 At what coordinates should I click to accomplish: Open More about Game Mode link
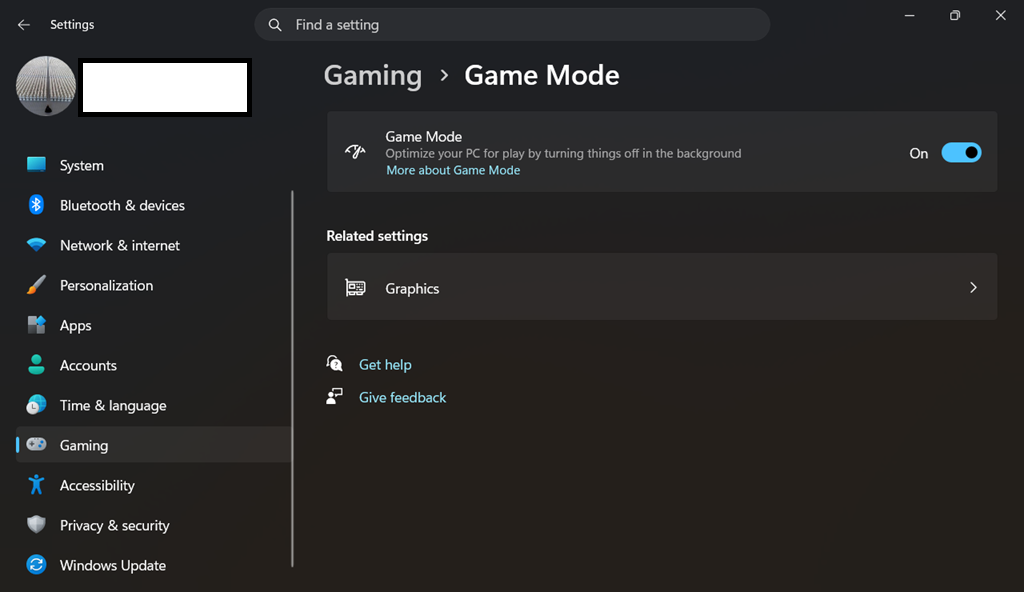click(453, 170)
